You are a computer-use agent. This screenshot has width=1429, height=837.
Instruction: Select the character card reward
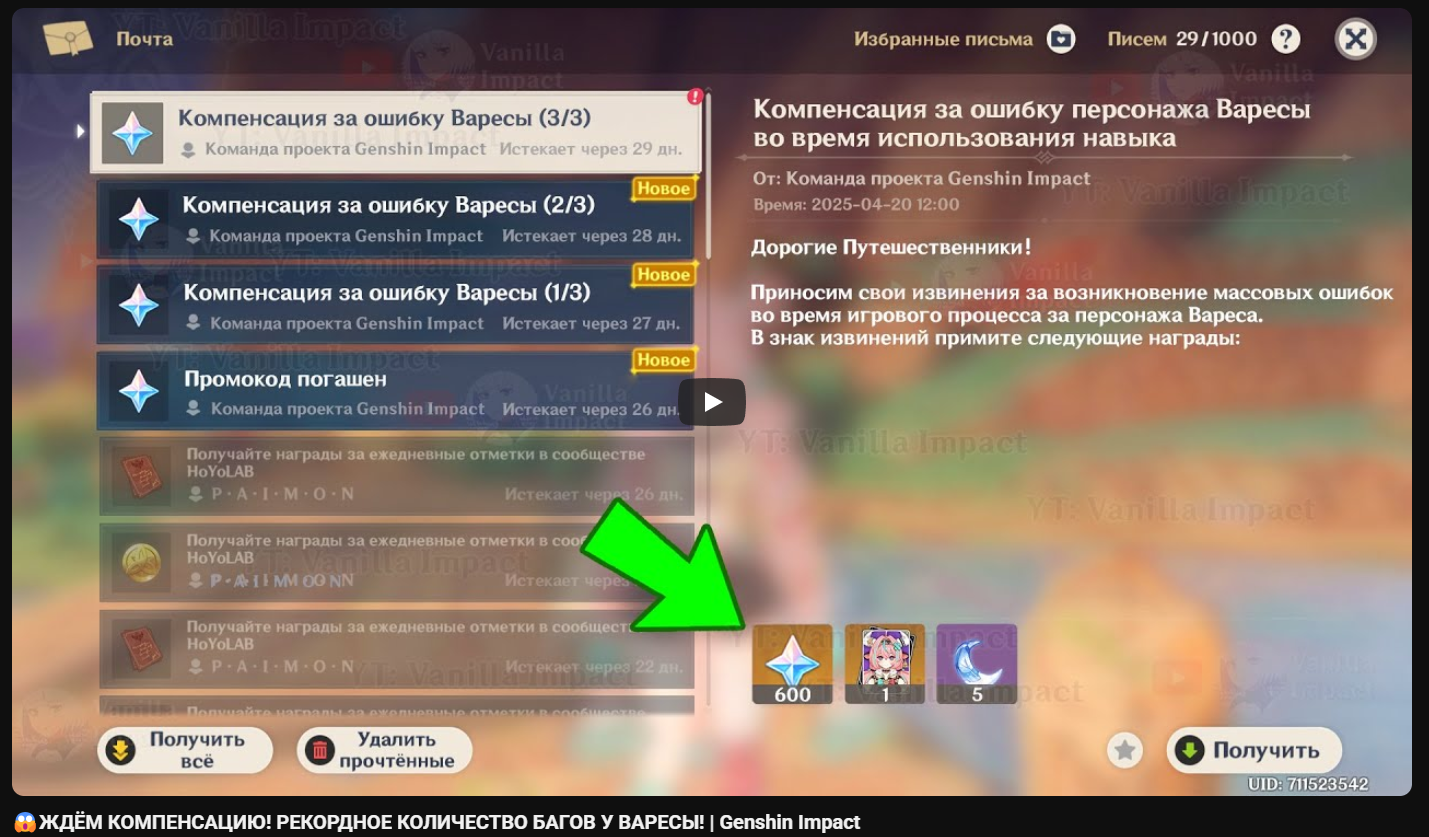(885, 664)
